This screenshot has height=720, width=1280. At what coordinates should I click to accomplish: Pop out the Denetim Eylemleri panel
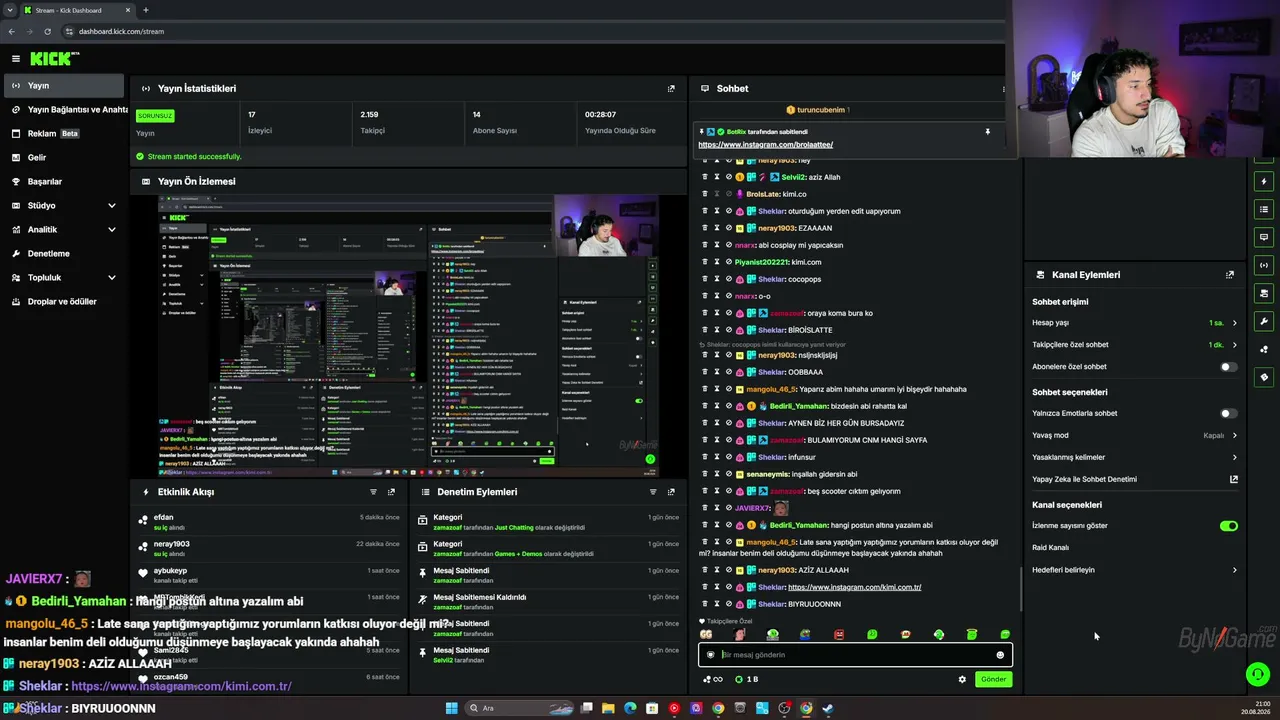coord(671,492)
